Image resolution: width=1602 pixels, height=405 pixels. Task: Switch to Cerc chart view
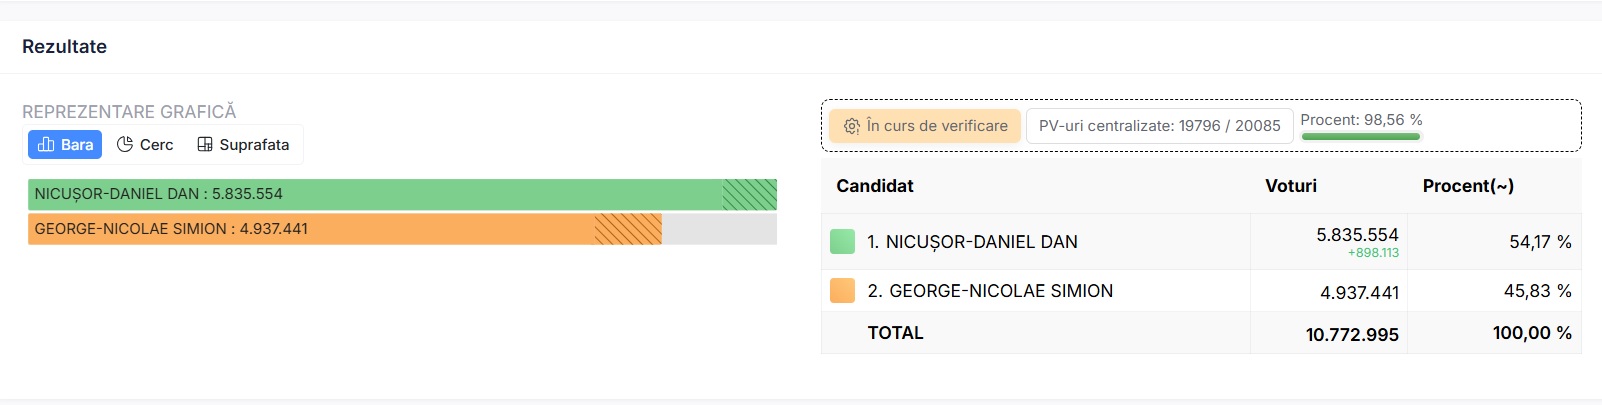(146, 145)
